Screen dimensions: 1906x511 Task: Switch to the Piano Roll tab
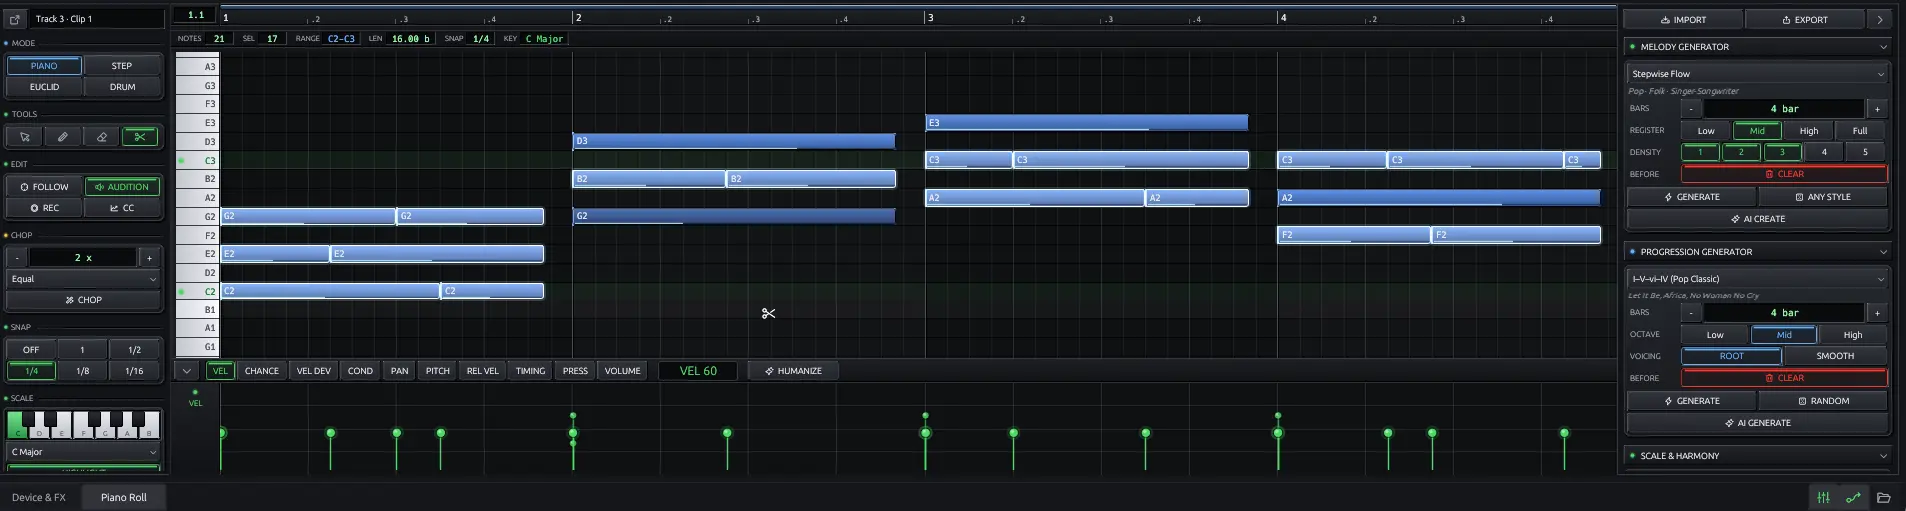coord(124,497)
